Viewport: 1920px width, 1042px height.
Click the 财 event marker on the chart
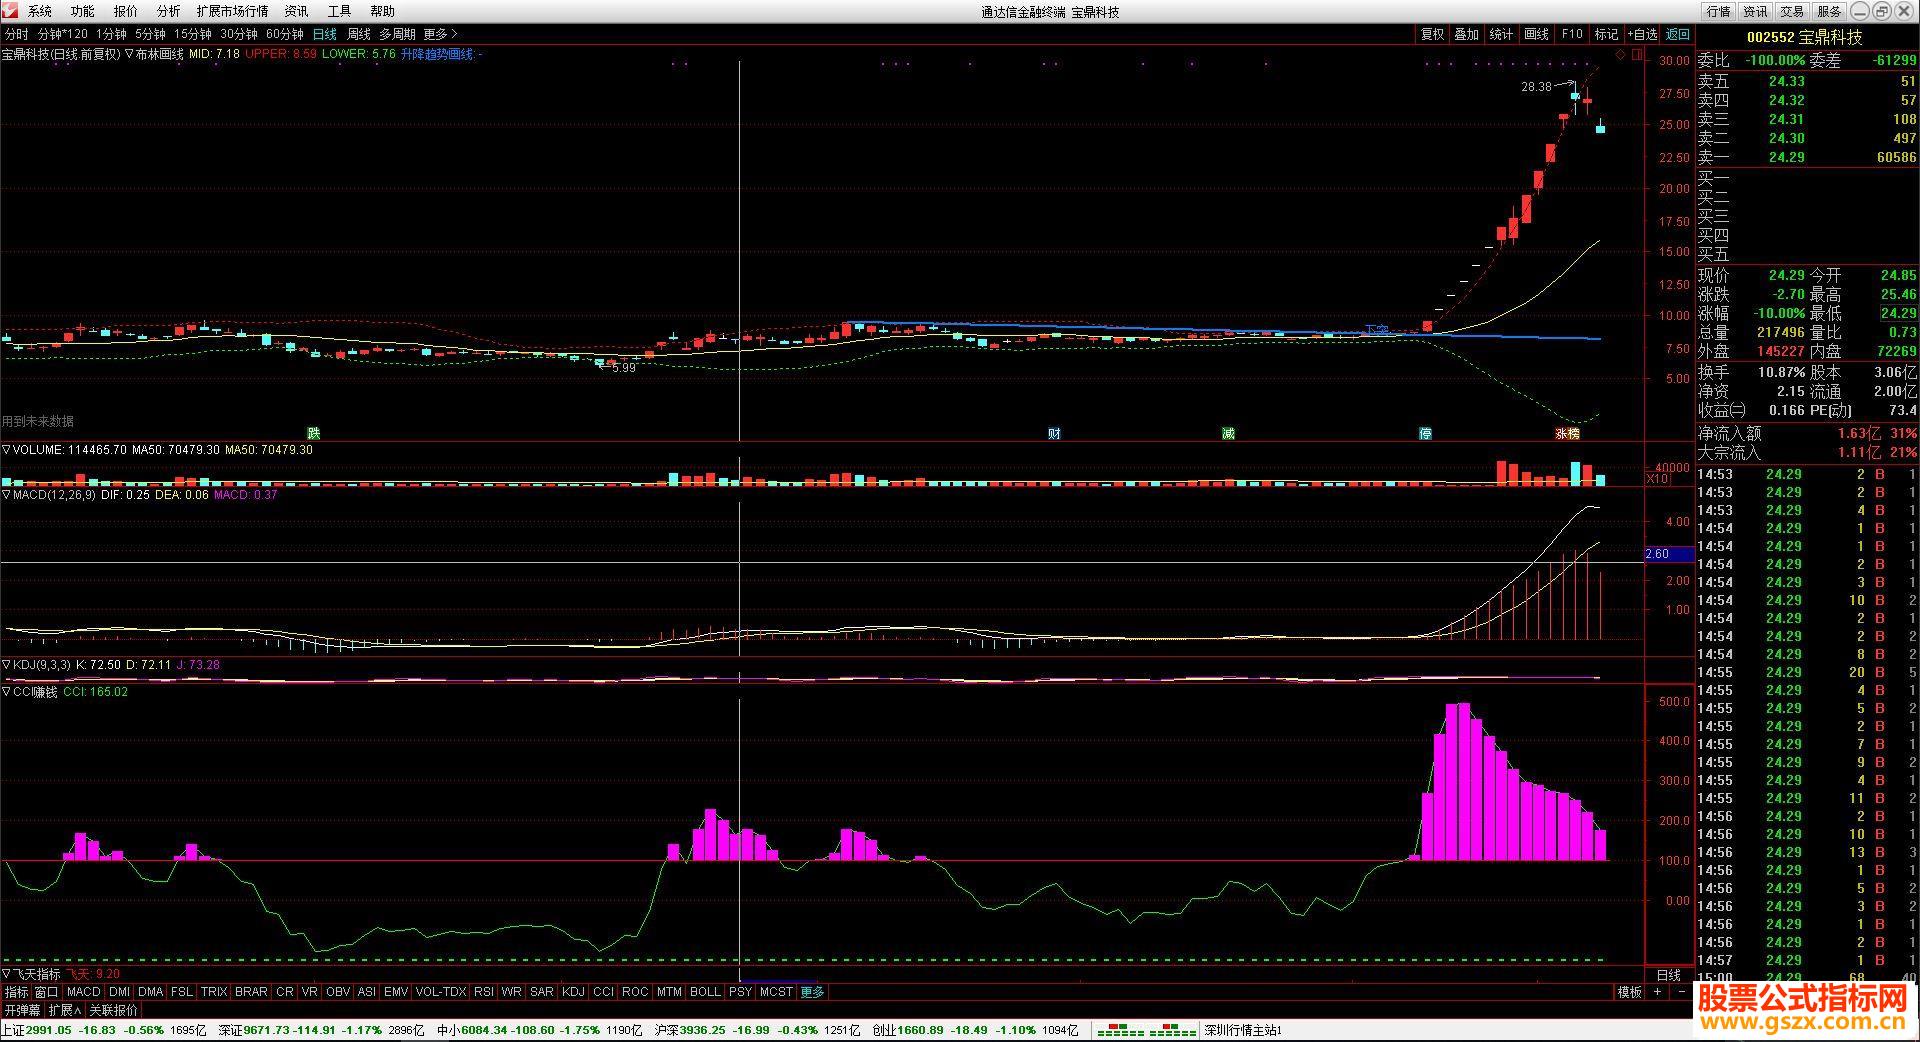[1054, 433]
